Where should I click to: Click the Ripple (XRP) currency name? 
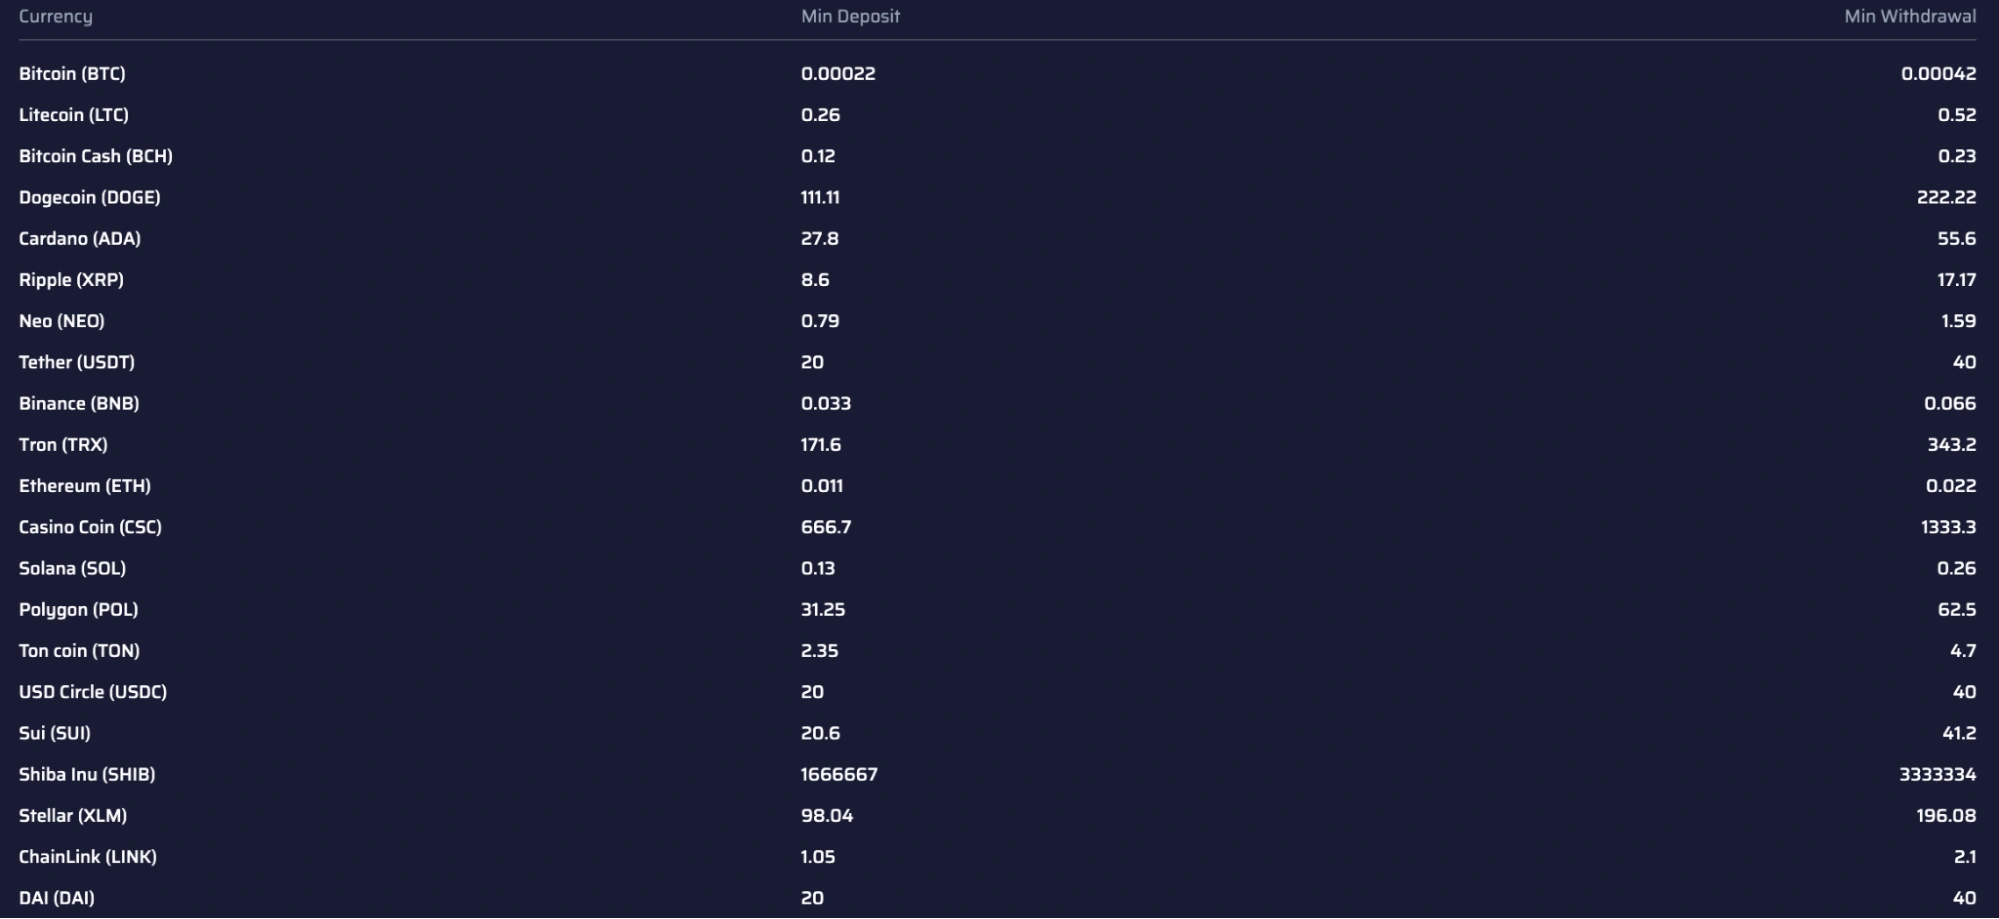point(71,280)
